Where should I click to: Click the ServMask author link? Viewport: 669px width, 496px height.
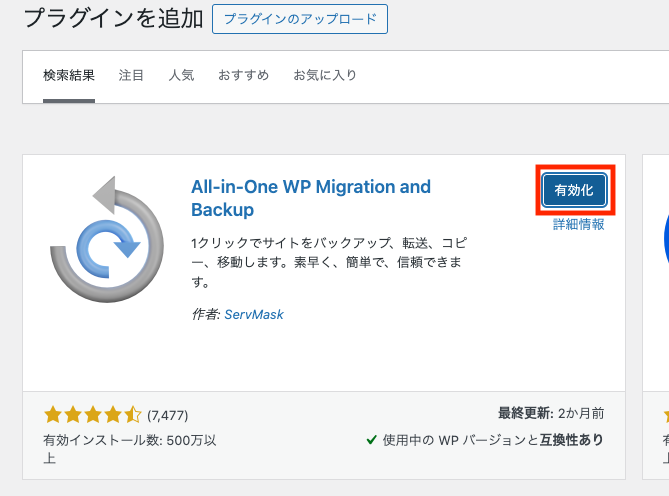[x=254, y=314]
